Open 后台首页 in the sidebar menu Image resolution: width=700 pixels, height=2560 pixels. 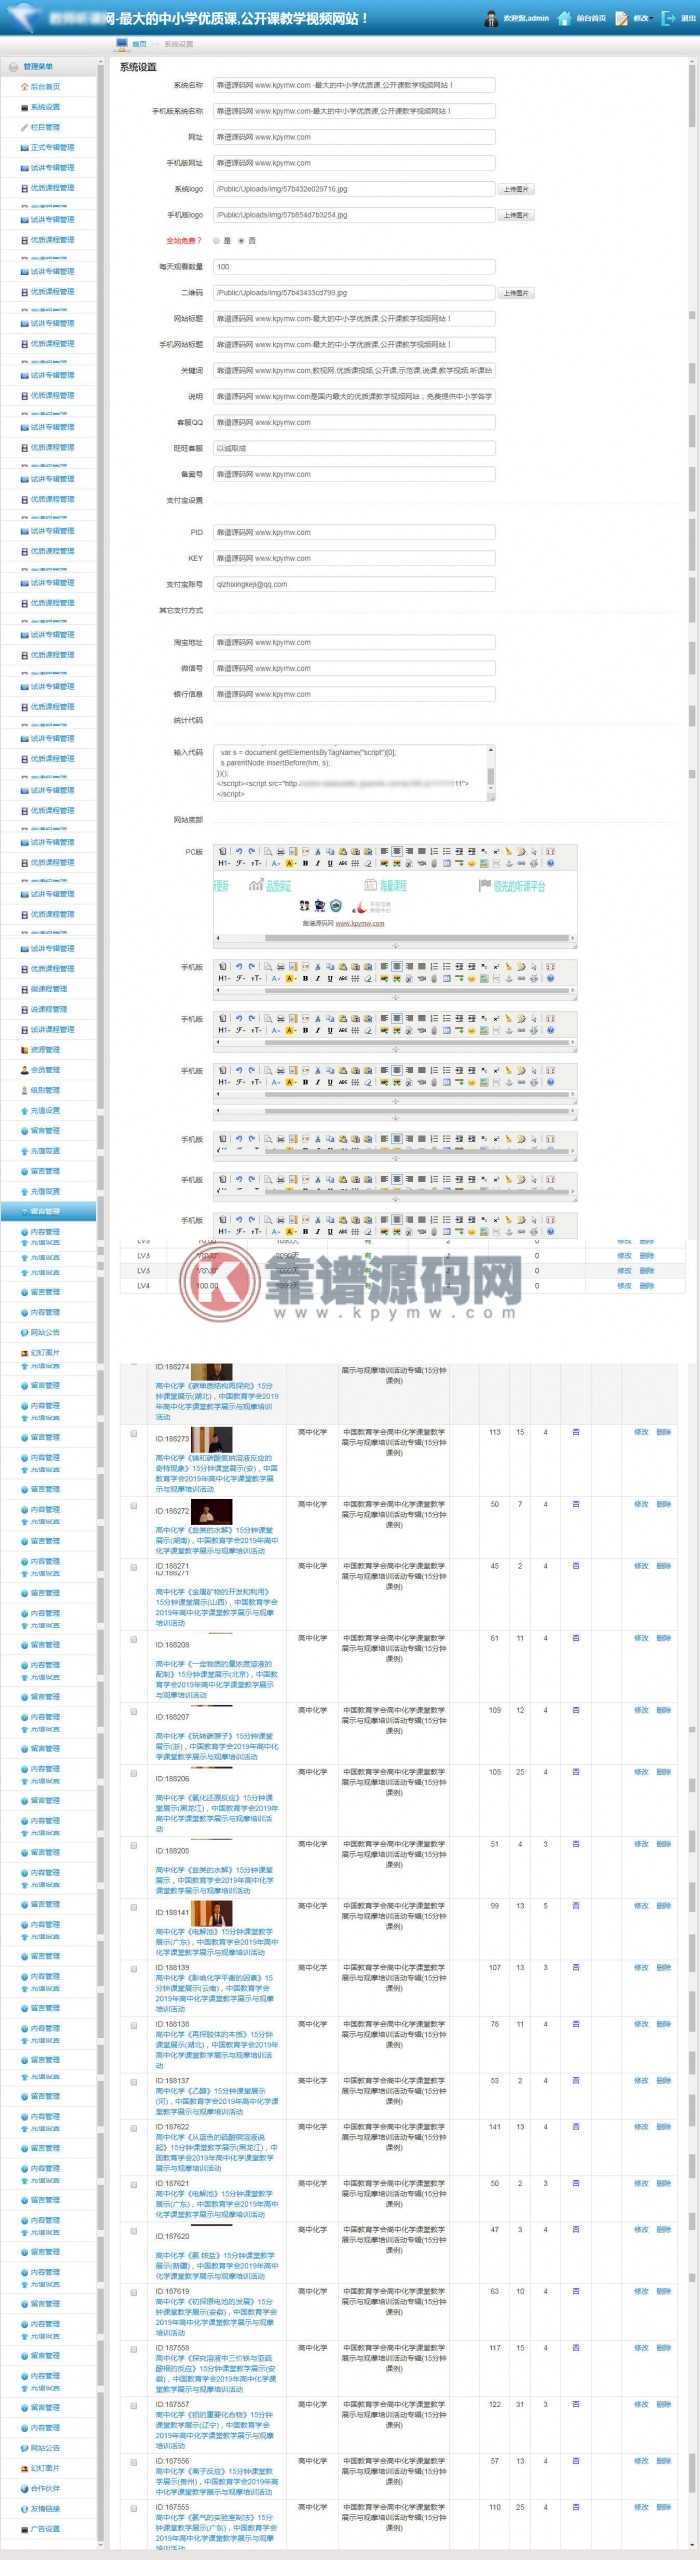(x=44, y=87)
